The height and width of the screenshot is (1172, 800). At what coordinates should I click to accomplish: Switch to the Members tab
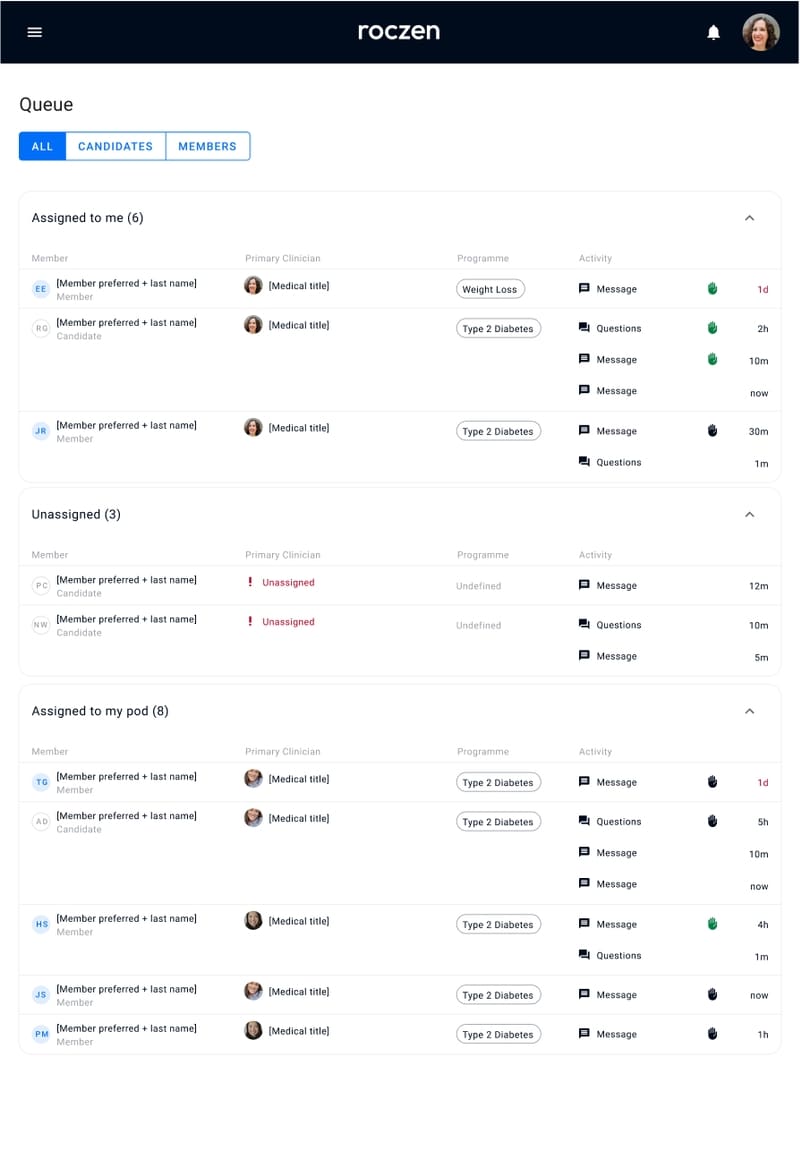point(207,146)
